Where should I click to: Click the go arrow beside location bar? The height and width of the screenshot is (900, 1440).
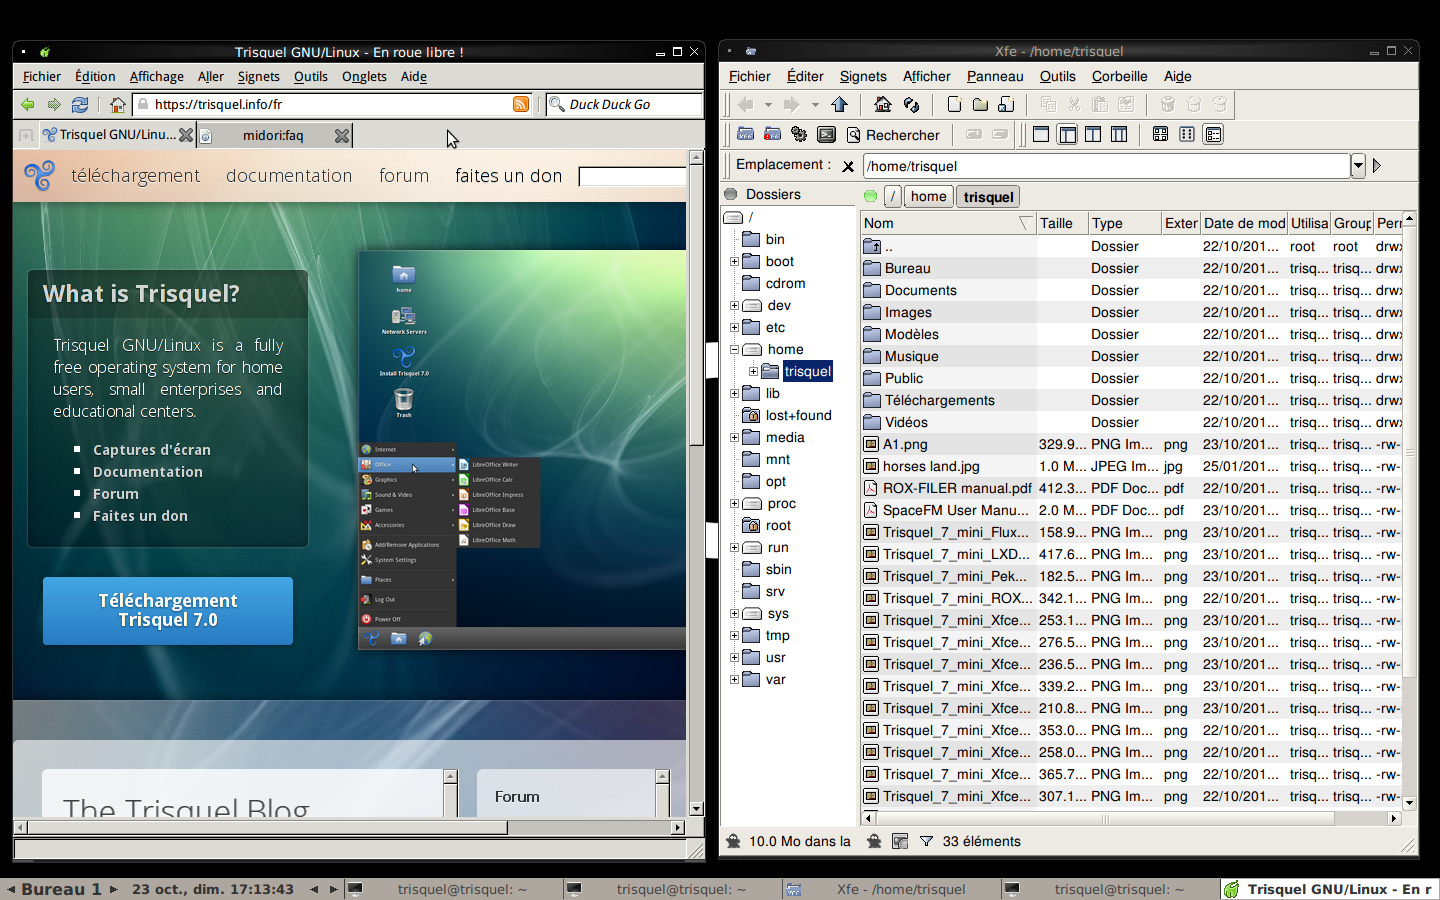pyautogui.click(x=1377, y=166)
